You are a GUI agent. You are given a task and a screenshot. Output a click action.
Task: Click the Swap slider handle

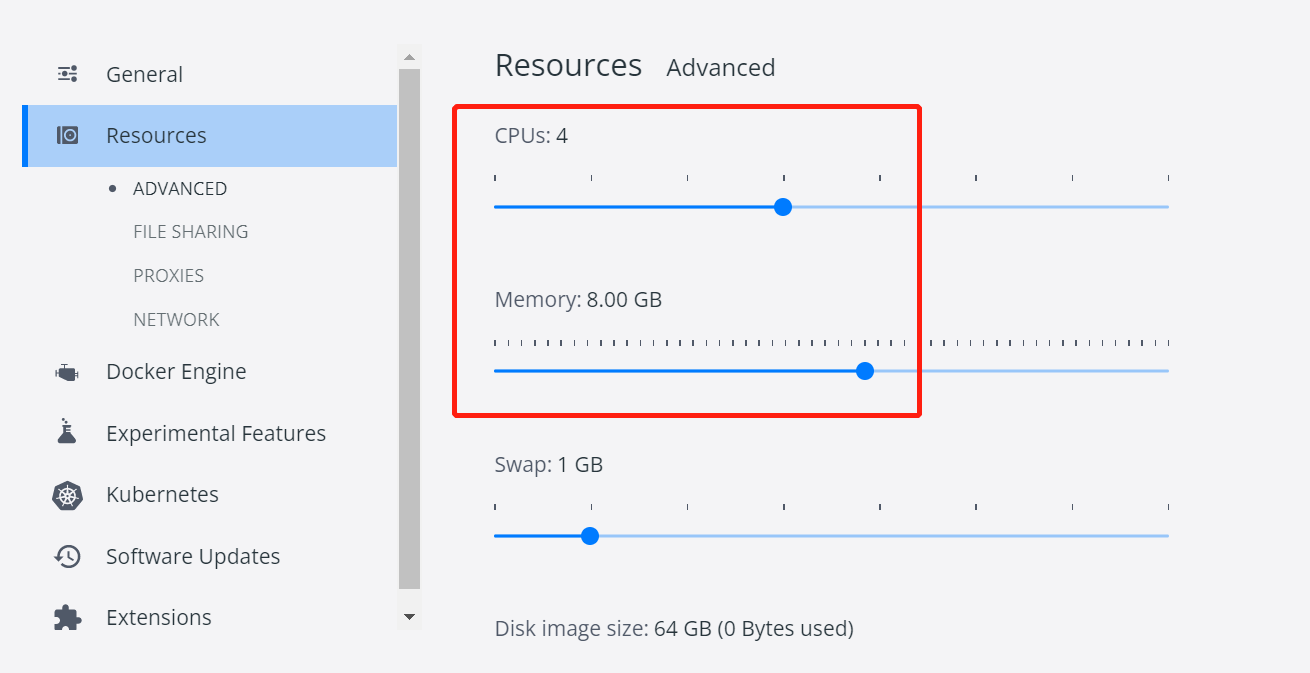(x=590, y=536)
